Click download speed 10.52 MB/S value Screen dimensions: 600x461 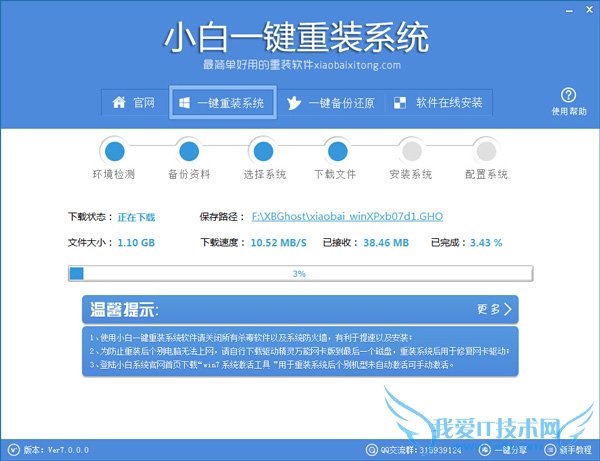(279, 243)
